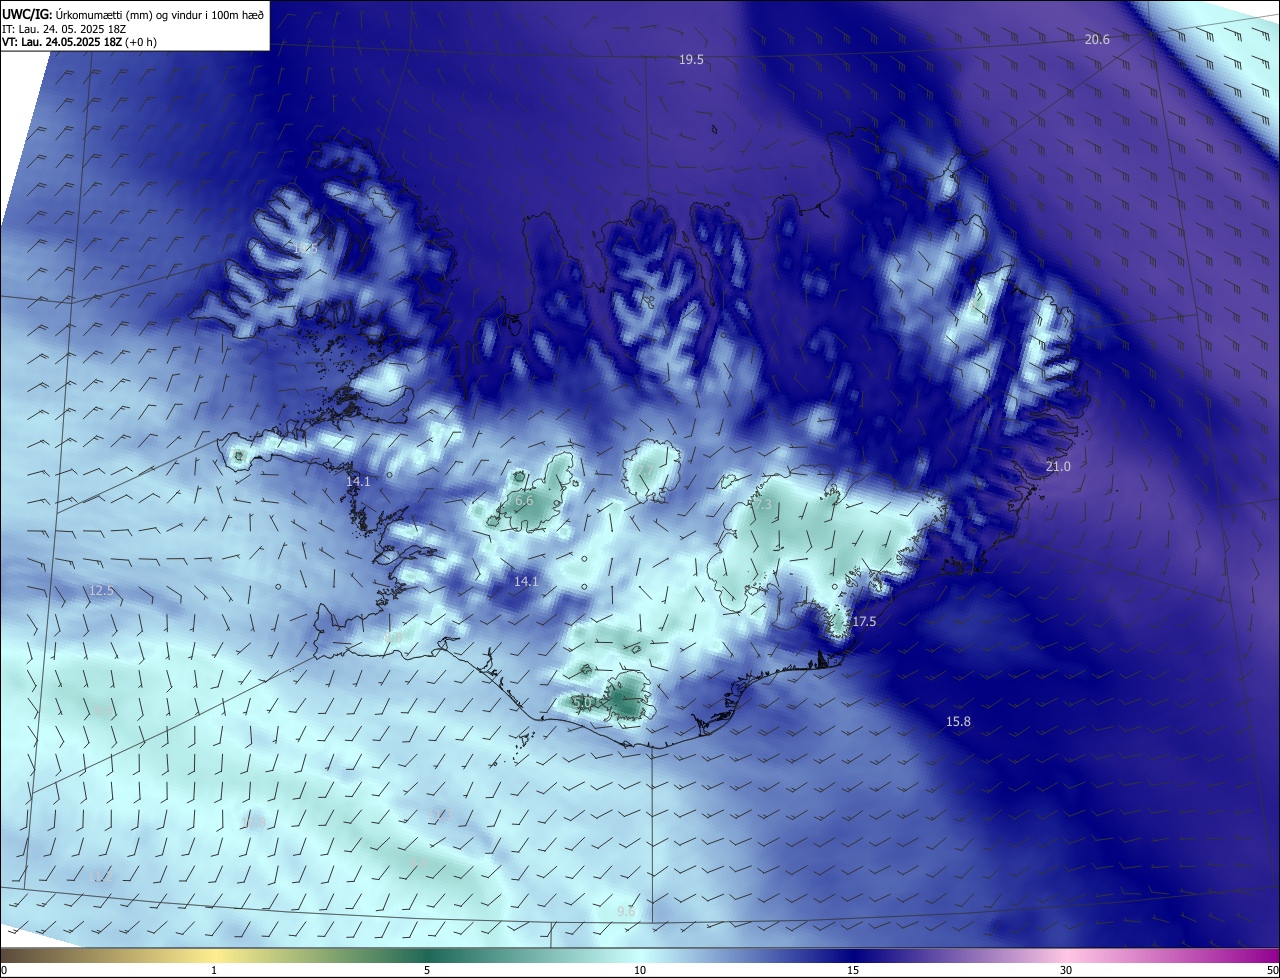
Task: Click the 5 tick on the color scale
Action: click(427, 970)
